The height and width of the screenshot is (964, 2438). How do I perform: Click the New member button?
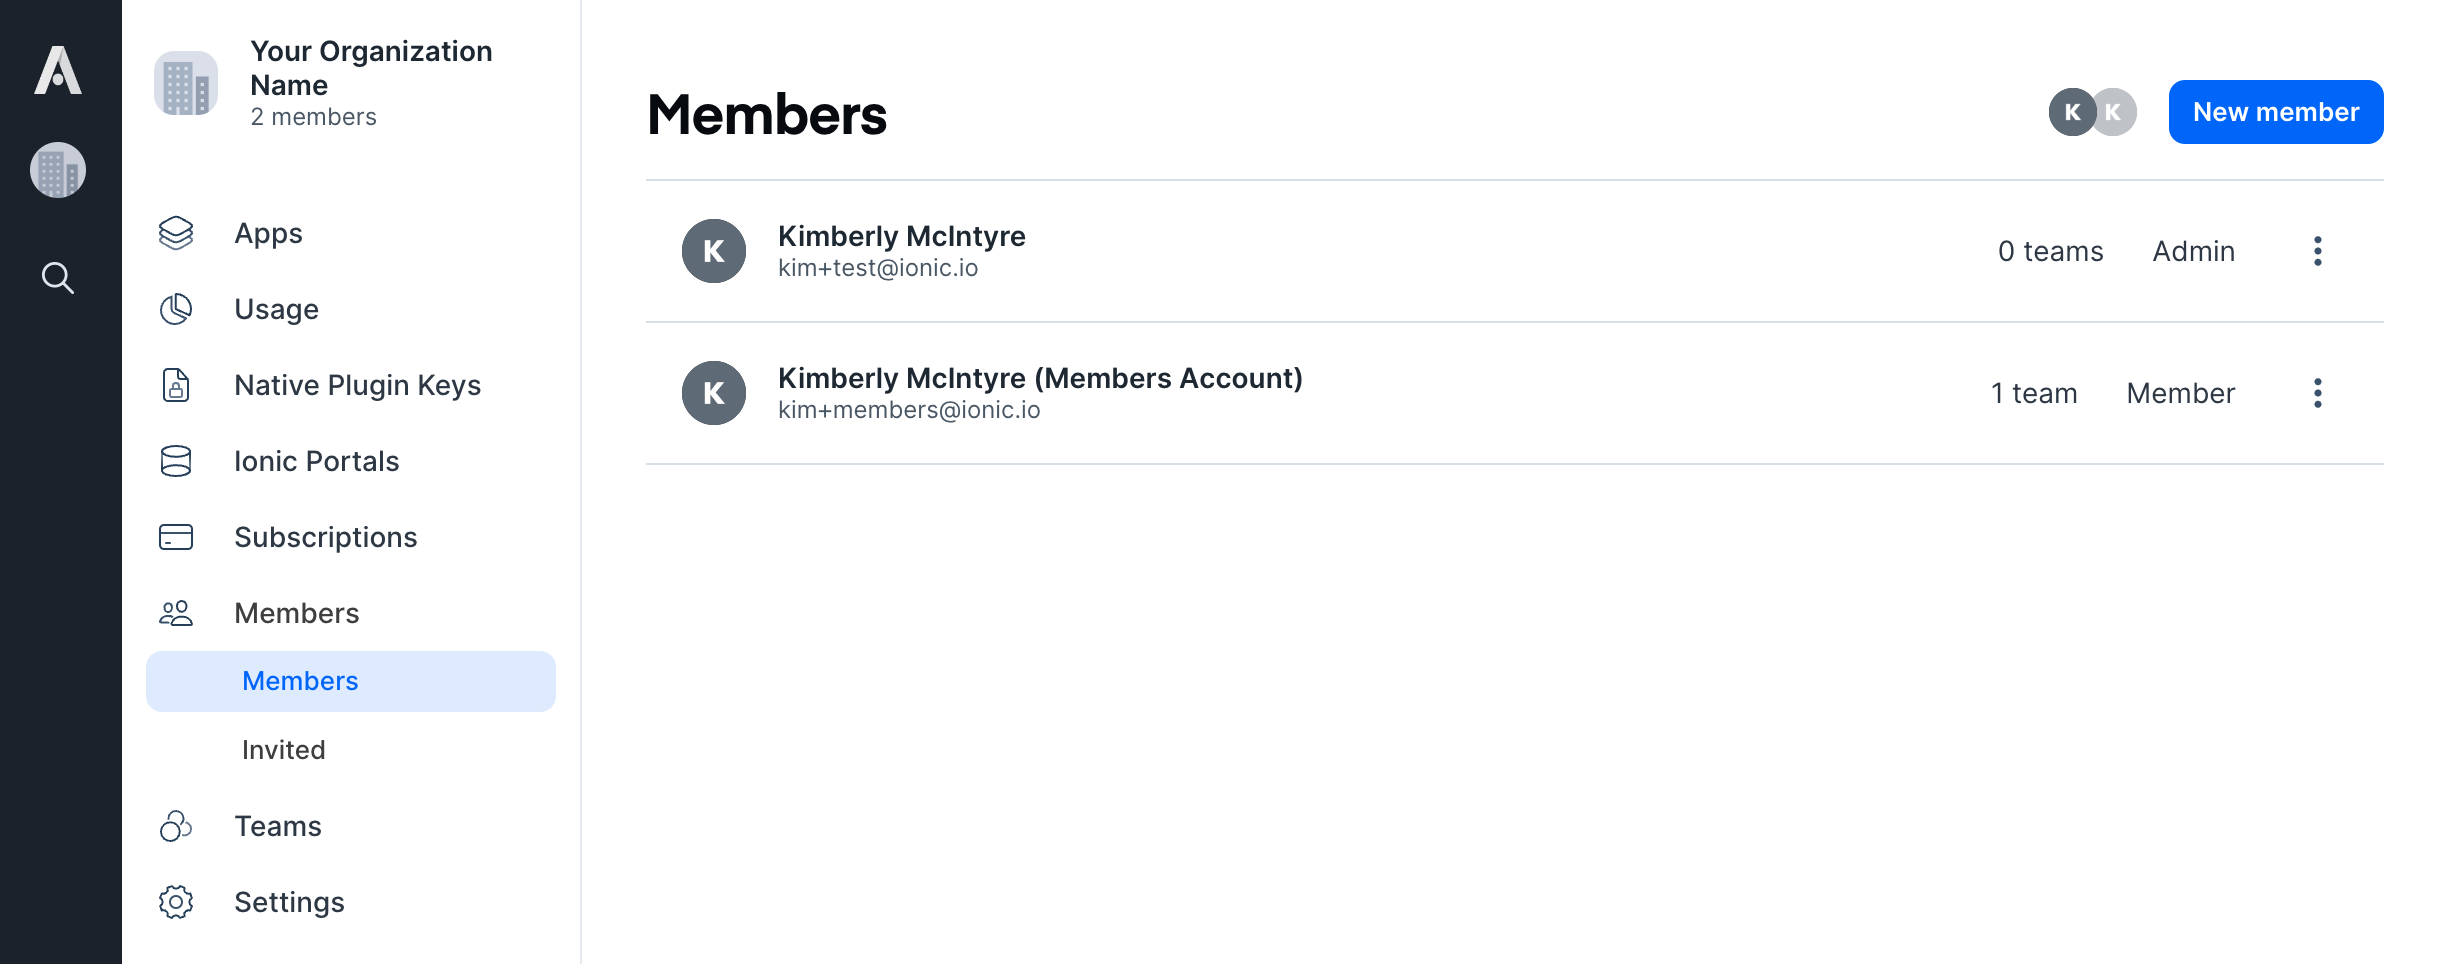[2275, 112]
